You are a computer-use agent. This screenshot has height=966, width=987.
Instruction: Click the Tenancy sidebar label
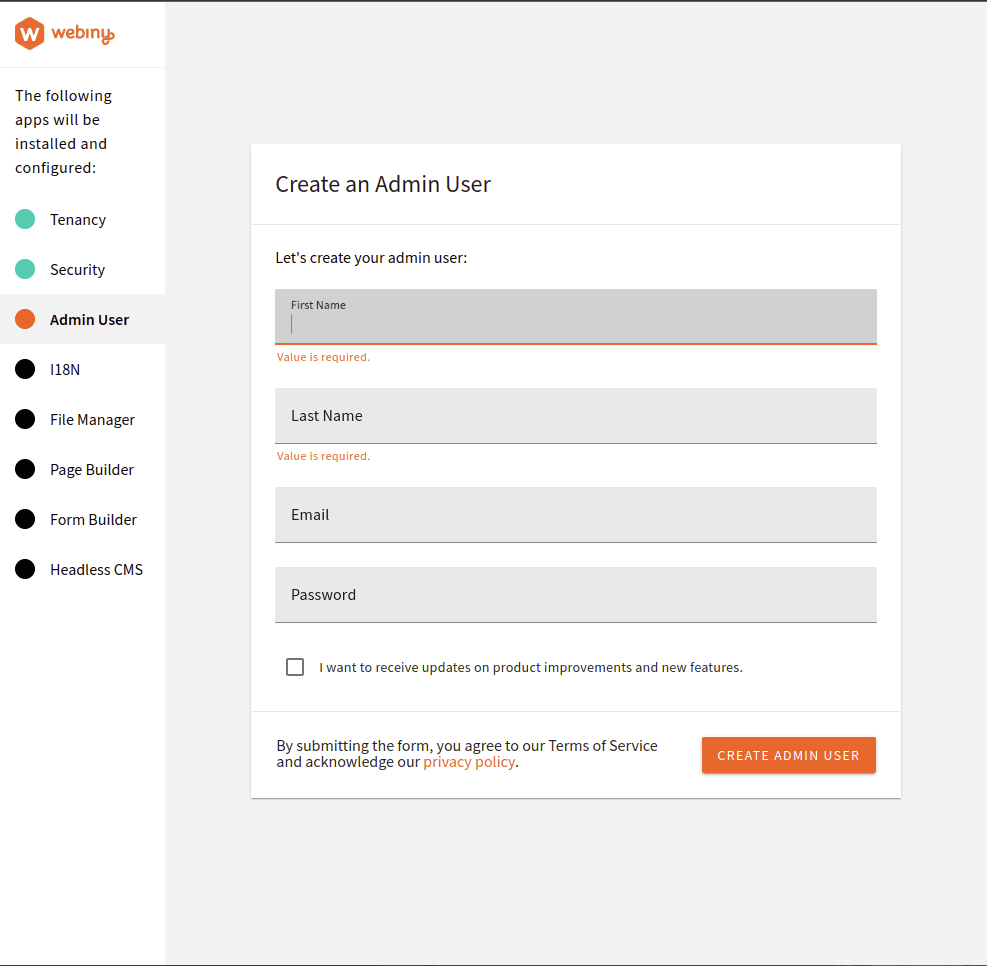point(78,219)
